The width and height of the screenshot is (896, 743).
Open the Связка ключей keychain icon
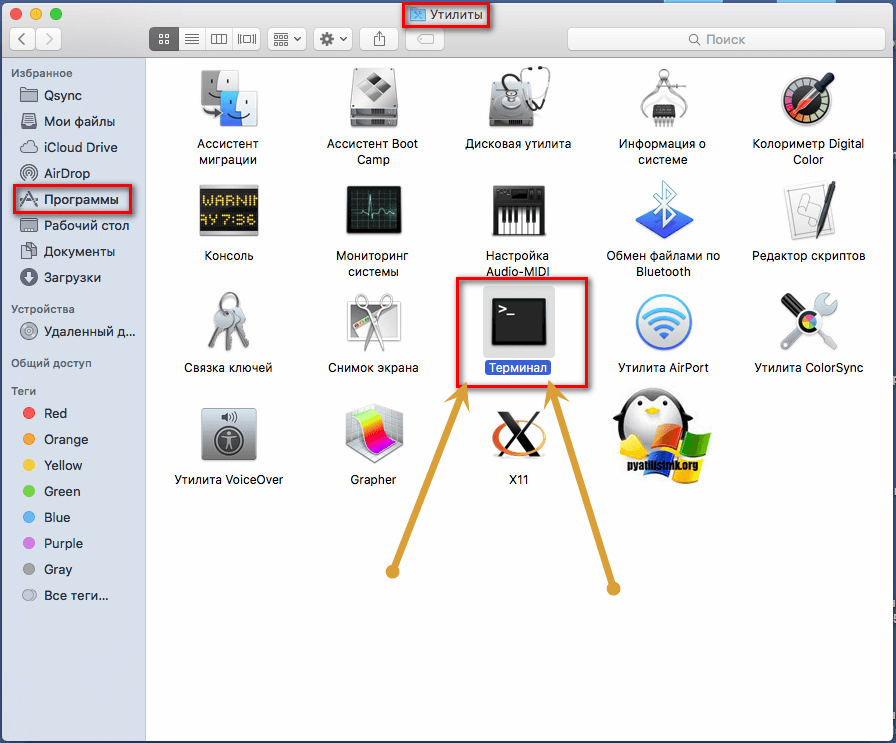pyautogui.click(x=228, y=322)
